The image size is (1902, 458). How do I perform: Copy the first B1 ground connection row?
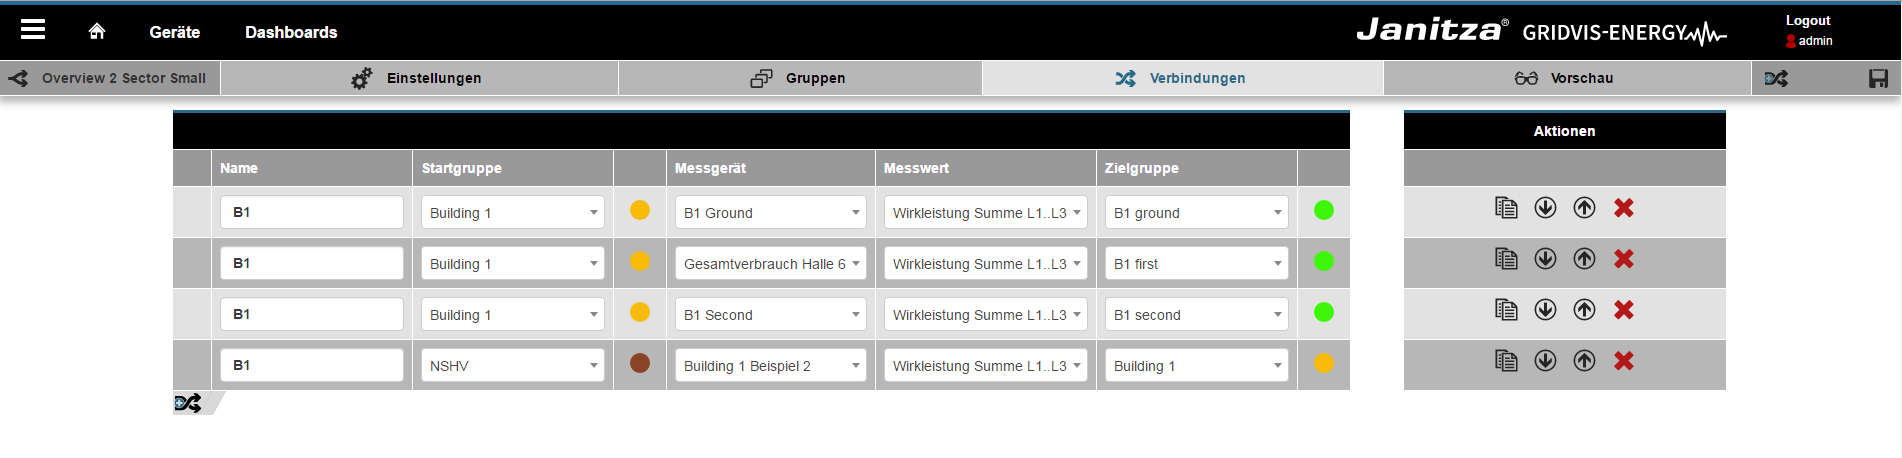[x=1506, y=208]
